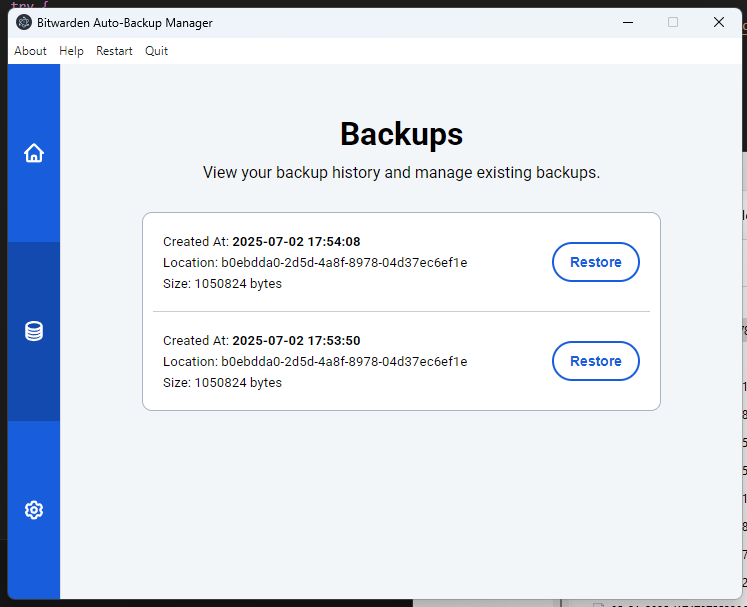Restore the backup created at 17:53:50
Image resolution: width=747 pixels, height=607 pixels.
click(596, 361)
